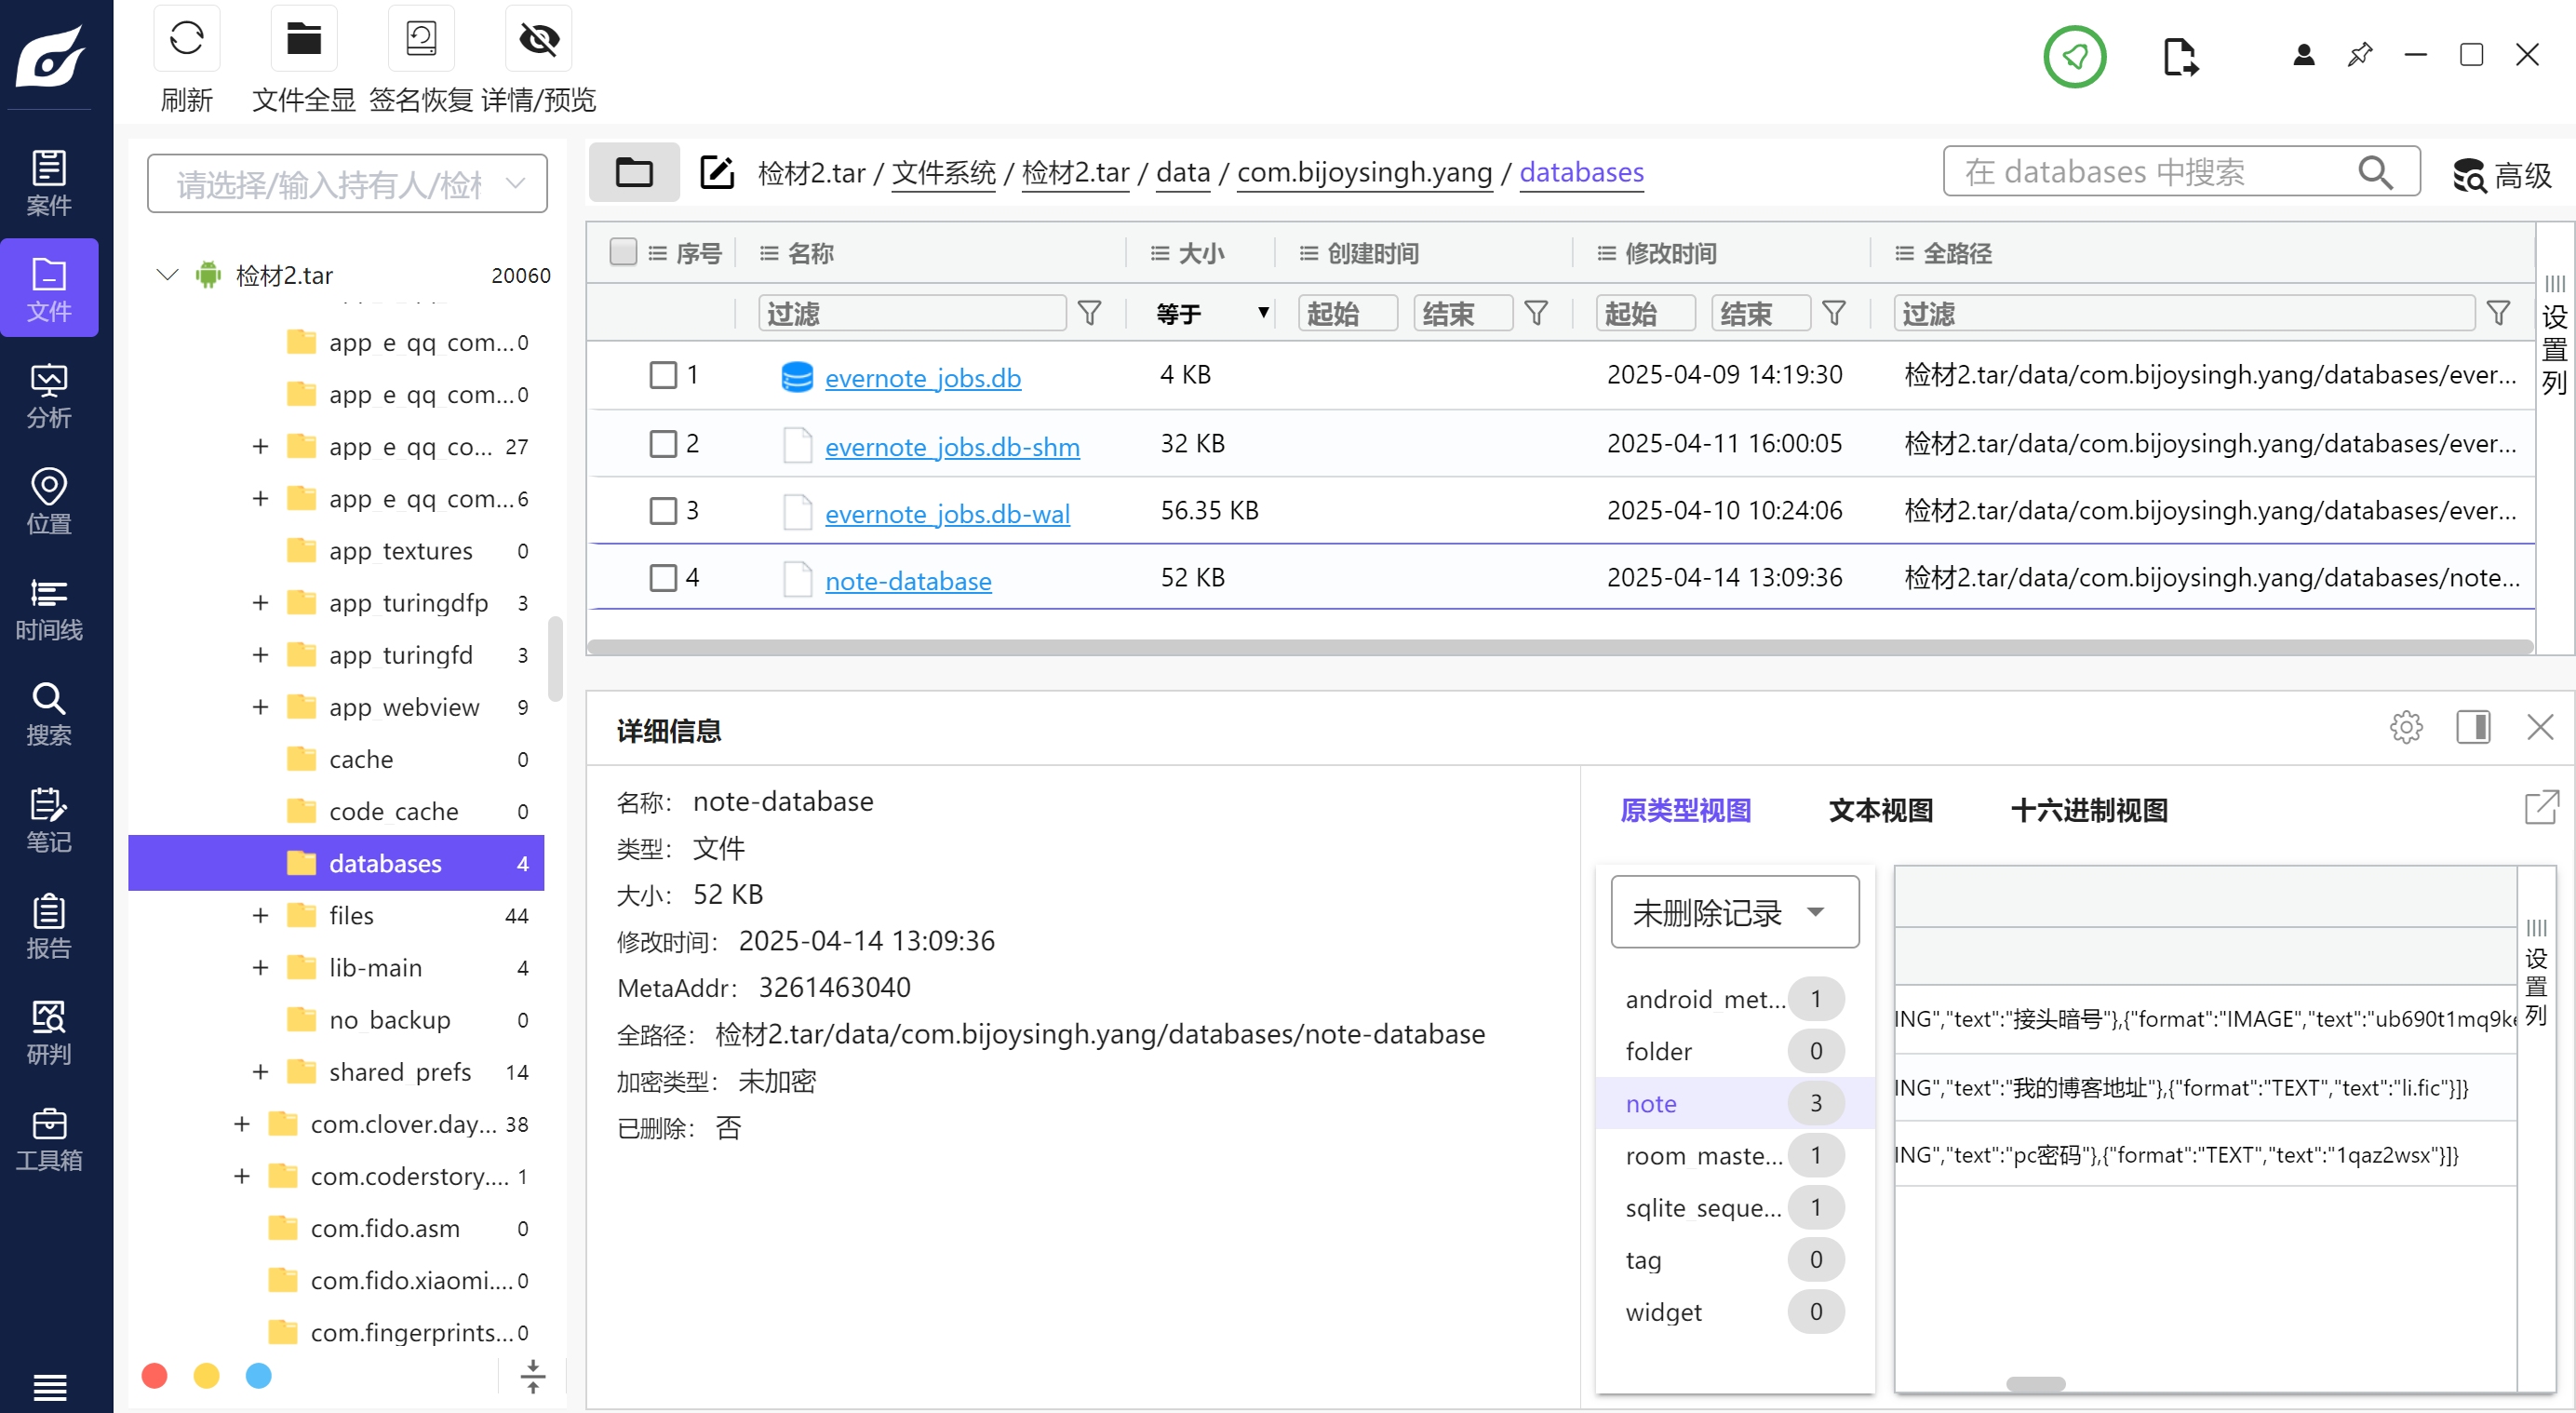Click the collapse tree icon at bottom of tree panel
Screen dimensions: 2576x1413
click(x=533, y=1376)
